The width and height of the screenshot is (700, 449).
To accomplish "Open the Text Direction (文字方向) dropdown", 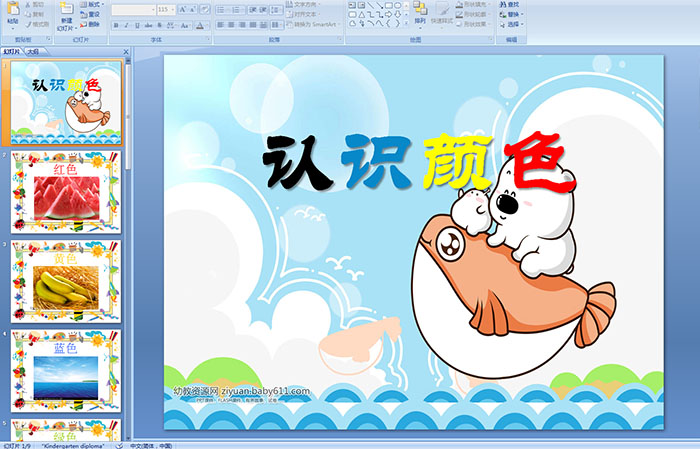I will [304, 4].
